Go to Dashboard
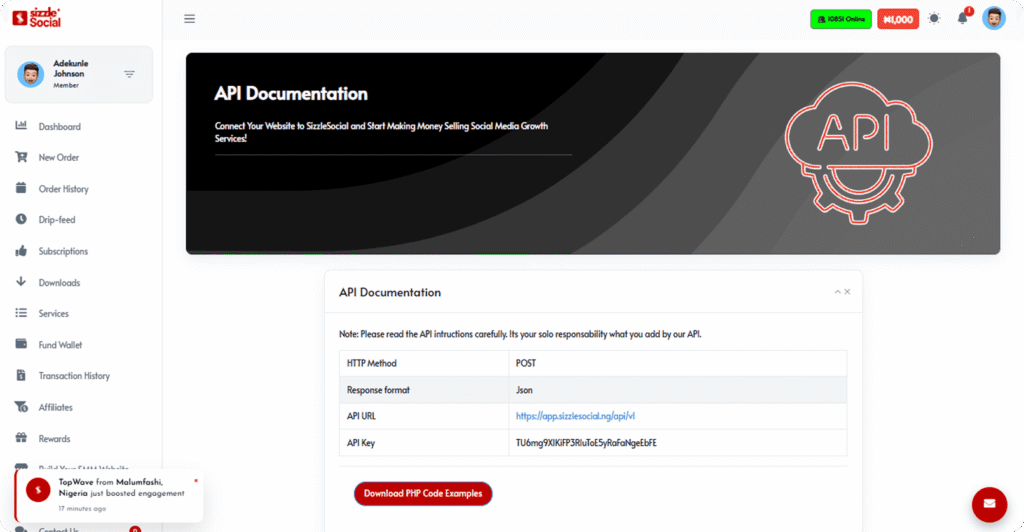Viewport: 1024px width, 532px height. click(x=59, y=127)
